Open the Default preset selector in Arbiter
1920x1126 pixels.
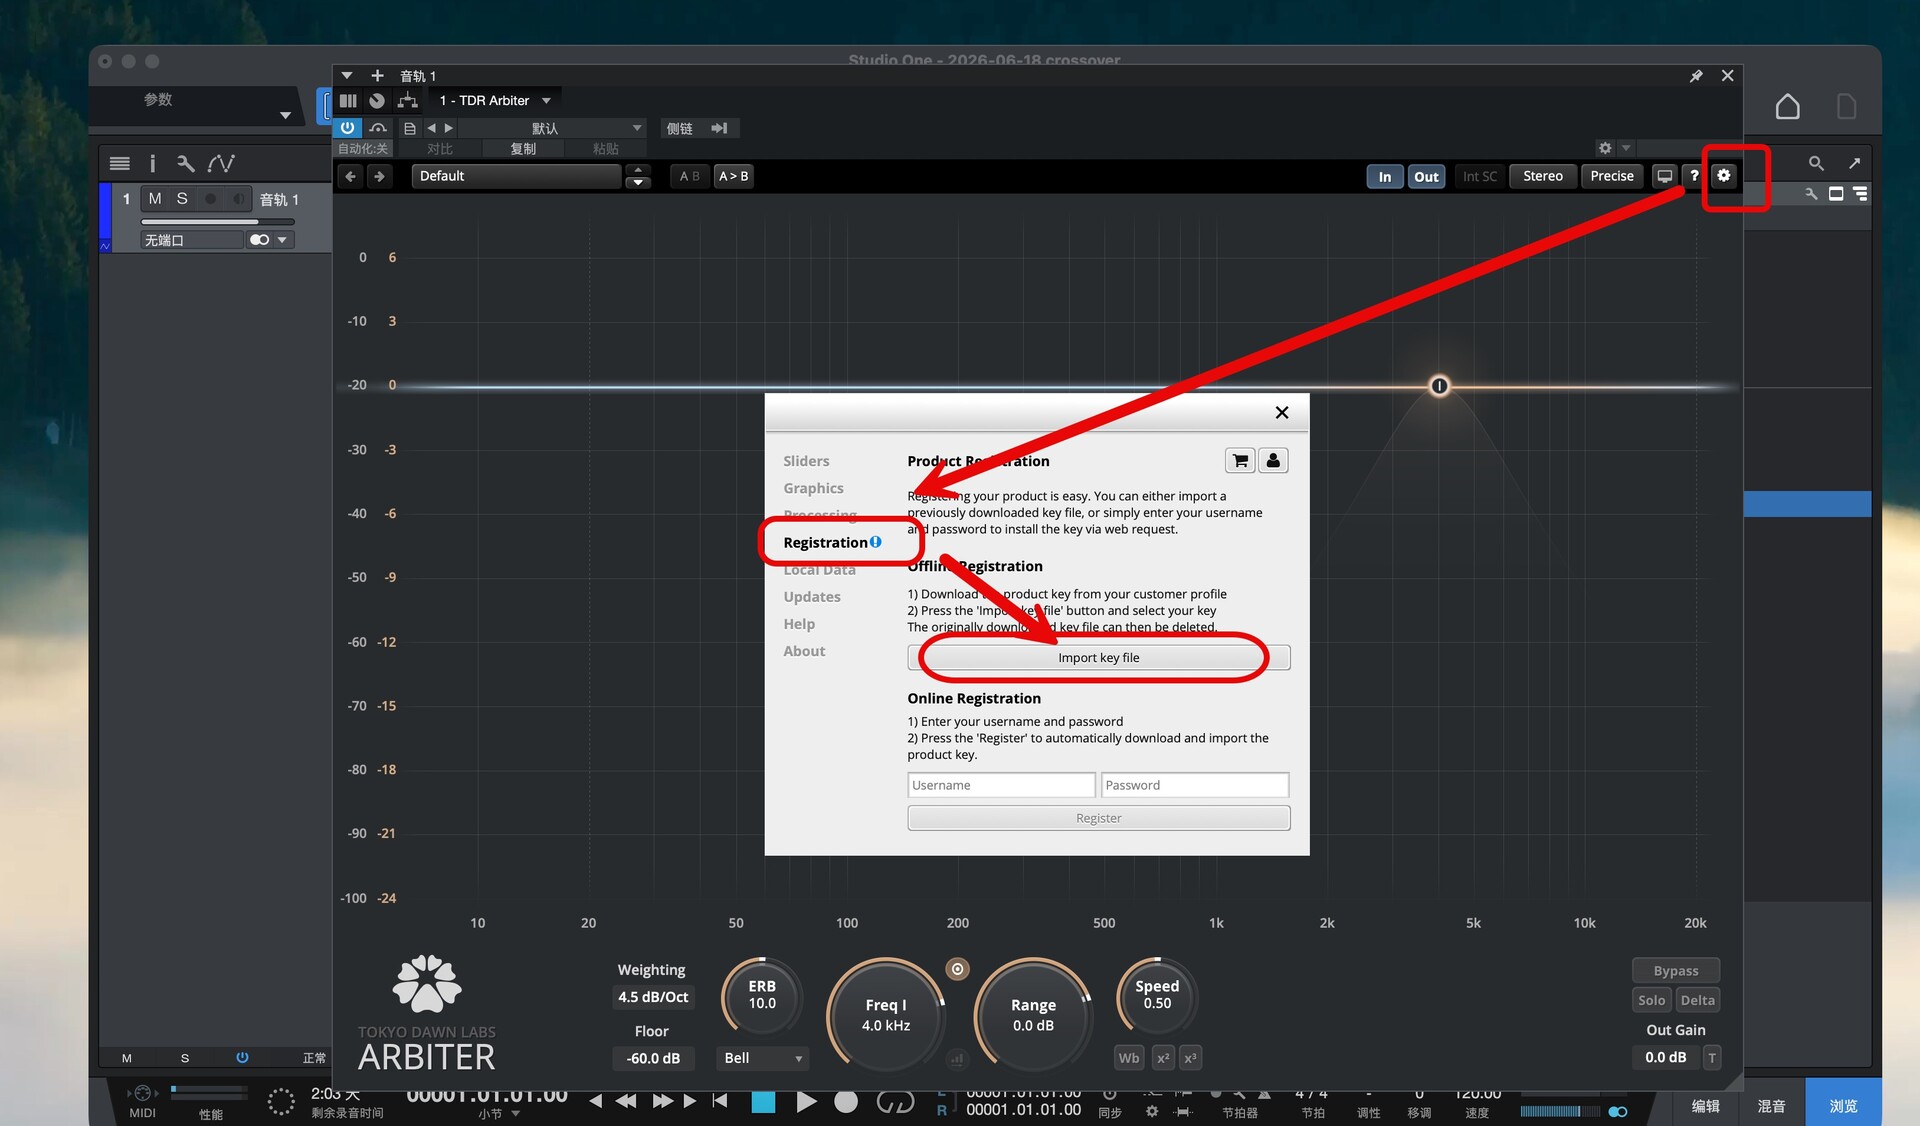517,176
